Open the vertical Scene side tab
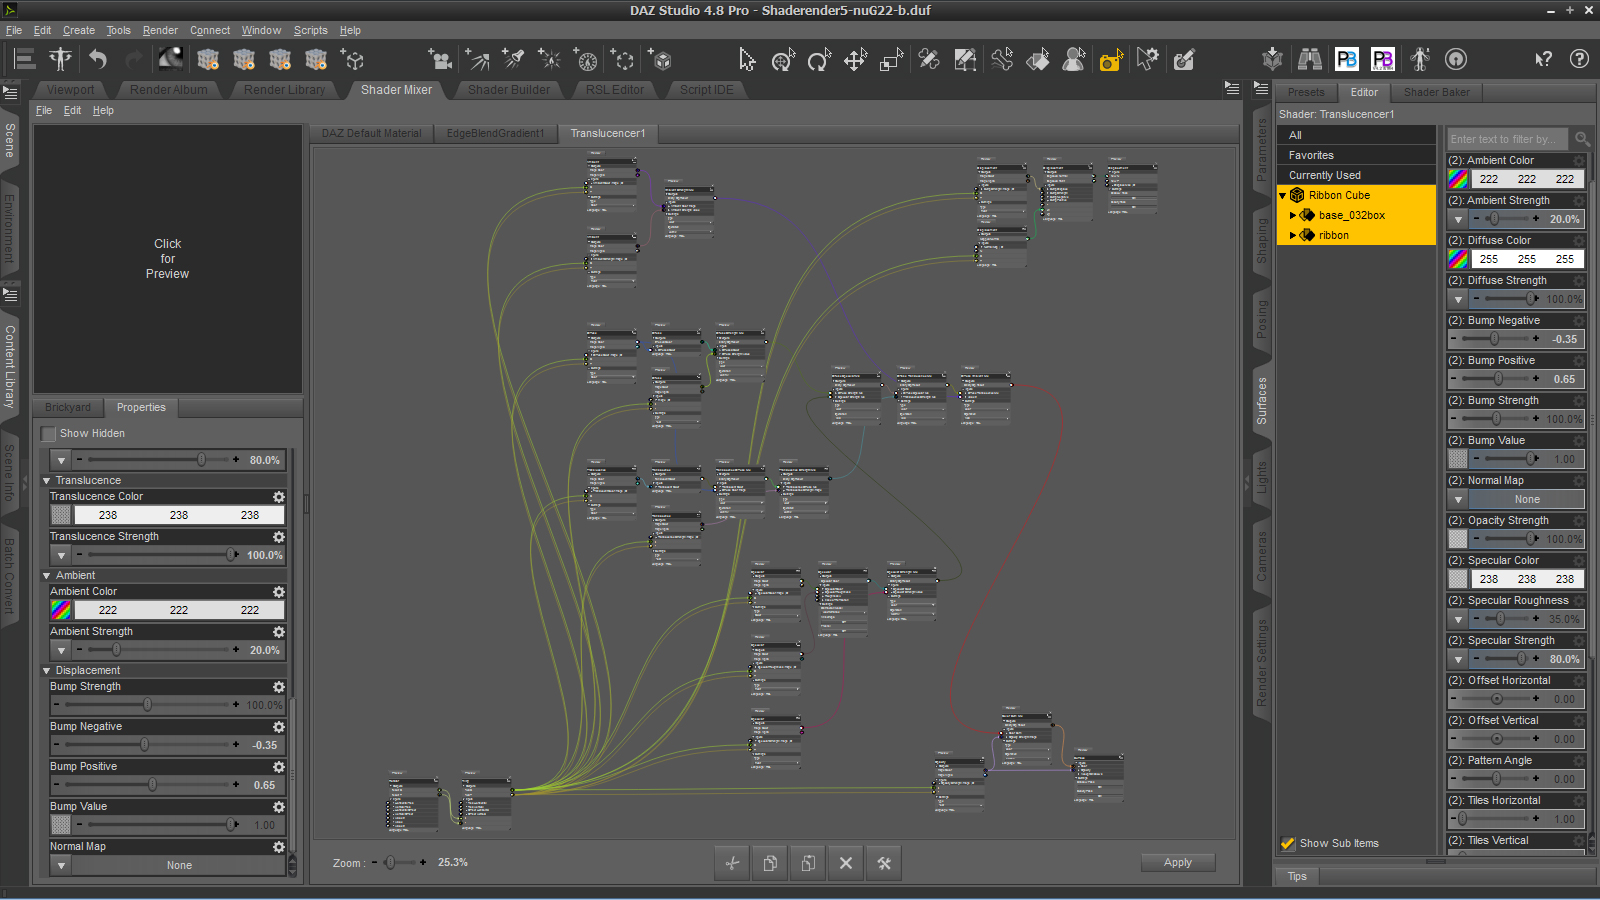The image size is (1600, 900). (x=10, y=140)
